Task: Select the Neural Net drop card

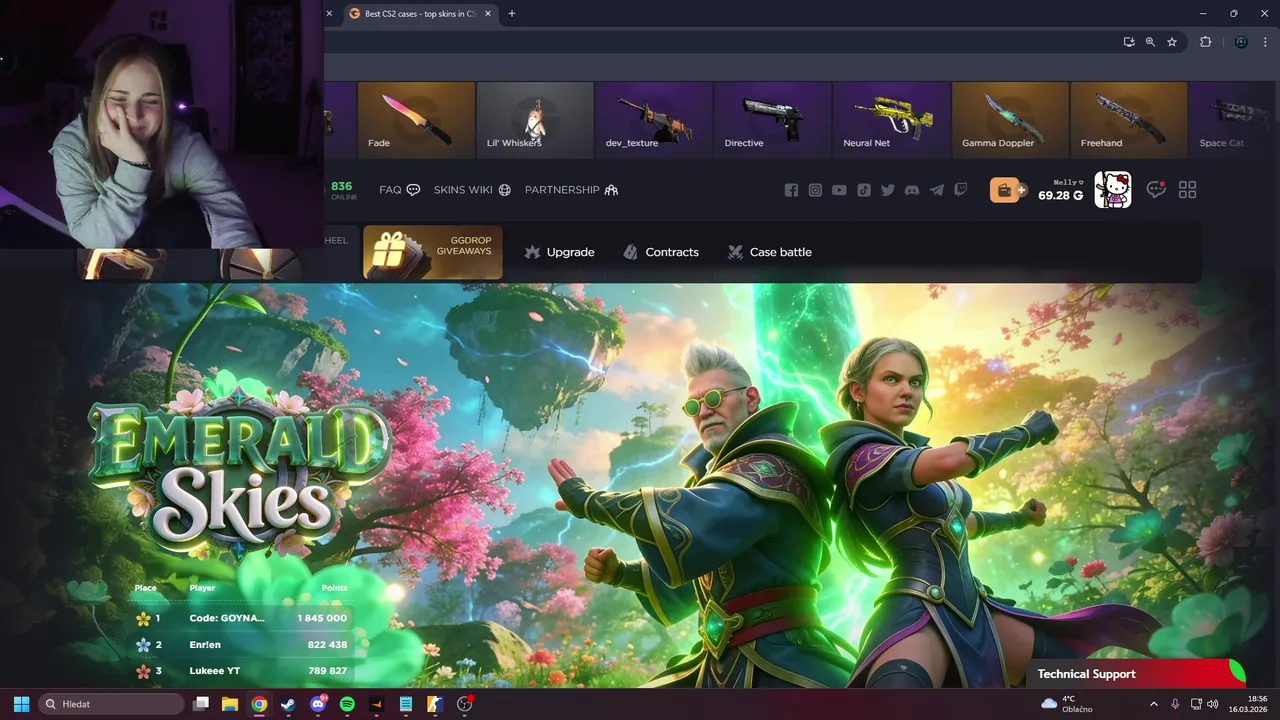Action: (892, 120)
